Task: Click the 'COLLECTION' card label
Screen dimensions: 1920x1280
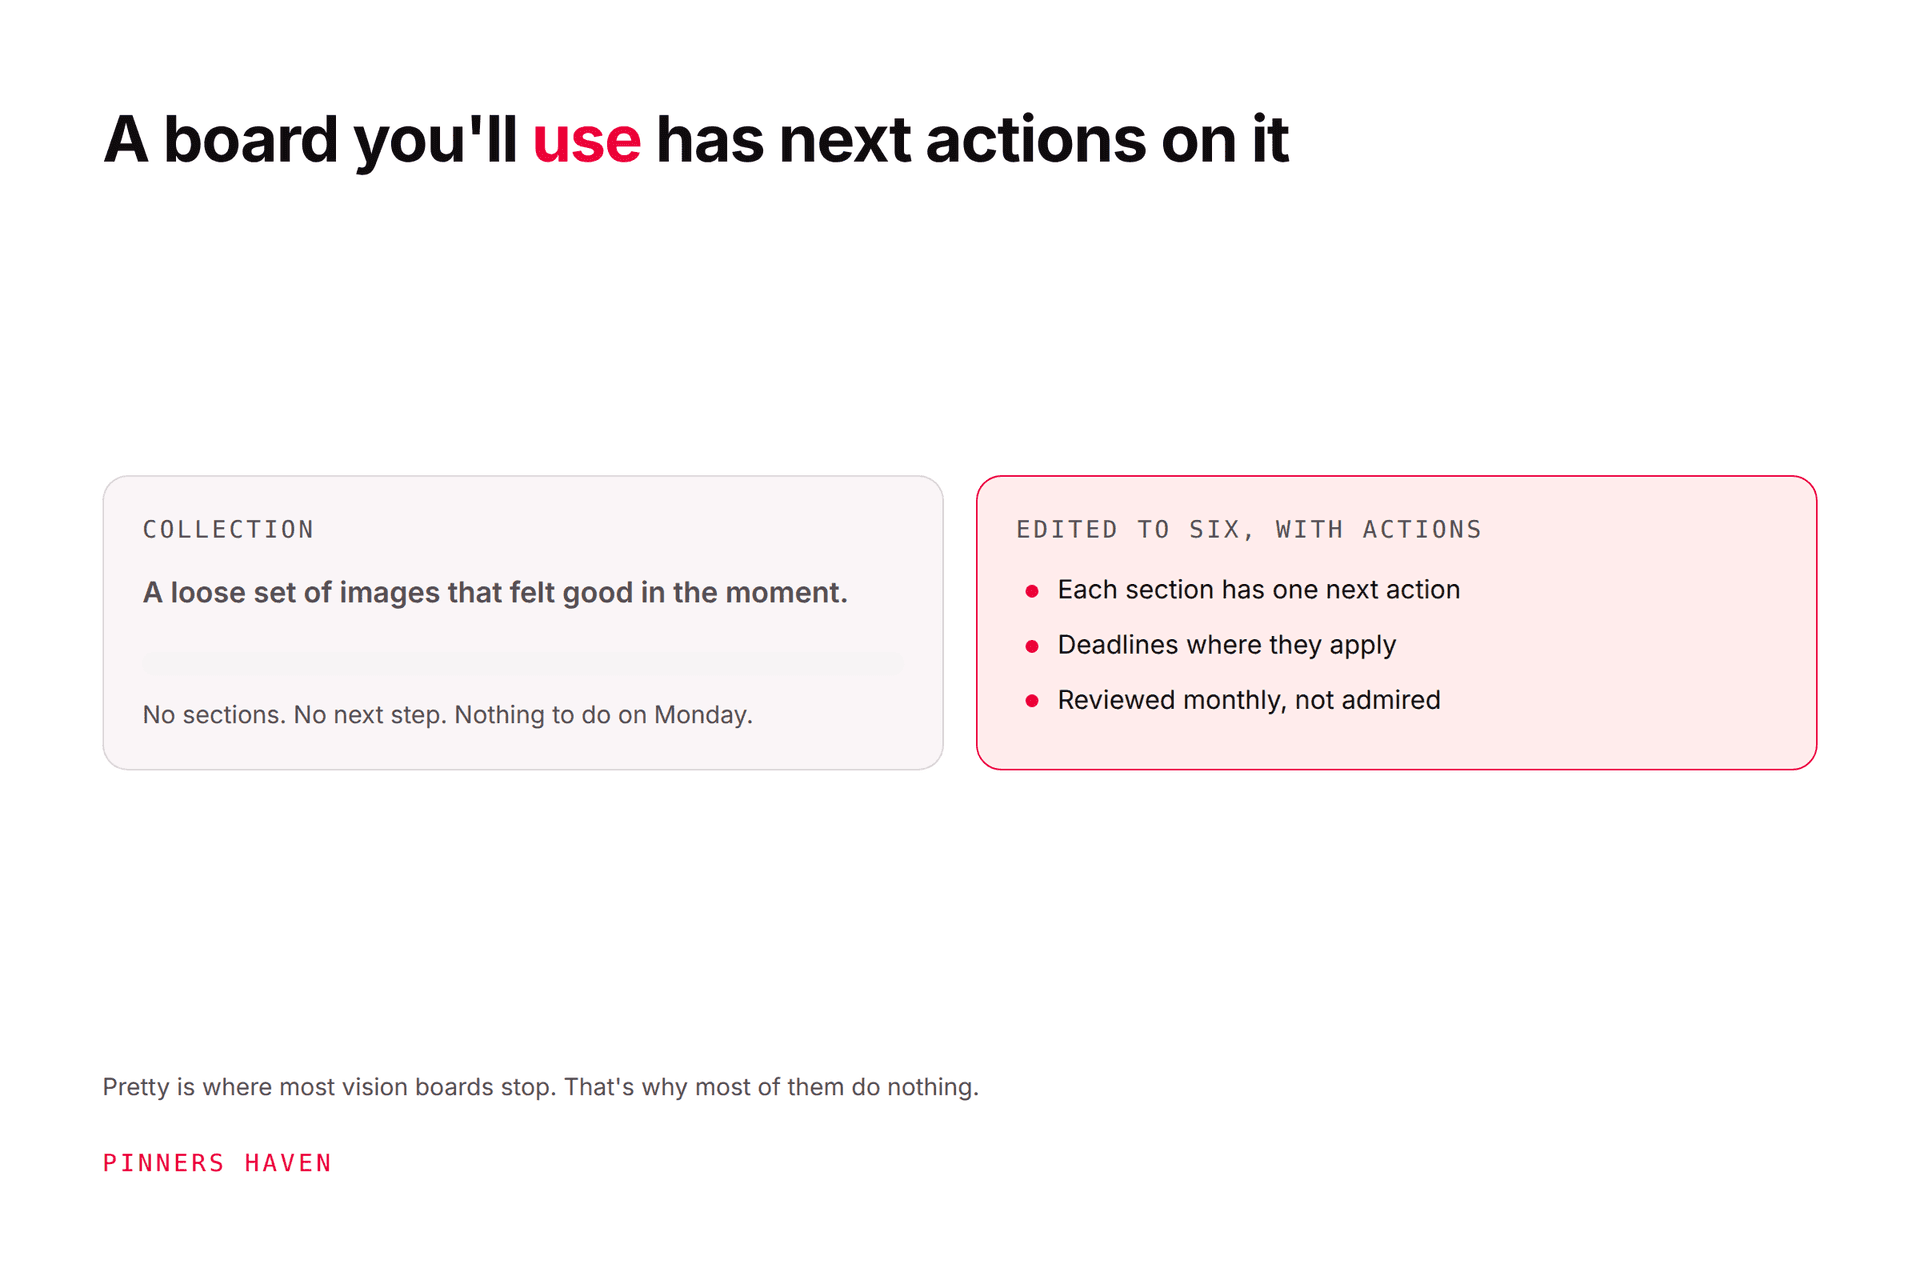Action: [x=229, y=529]
